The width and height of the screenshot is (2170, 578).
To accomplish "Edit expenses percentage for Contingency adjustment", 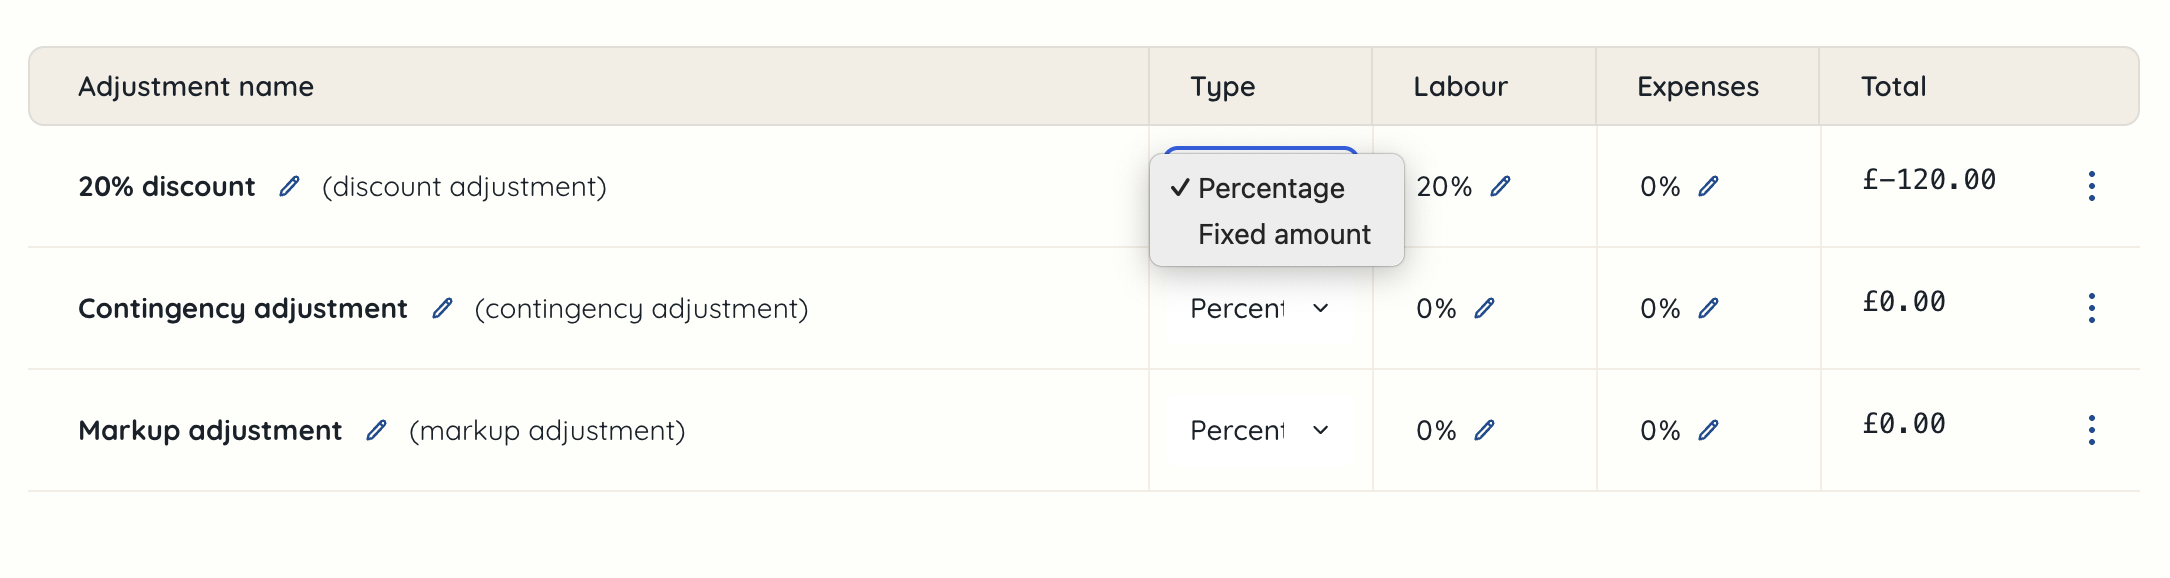I will click(x=1708, y=309).
